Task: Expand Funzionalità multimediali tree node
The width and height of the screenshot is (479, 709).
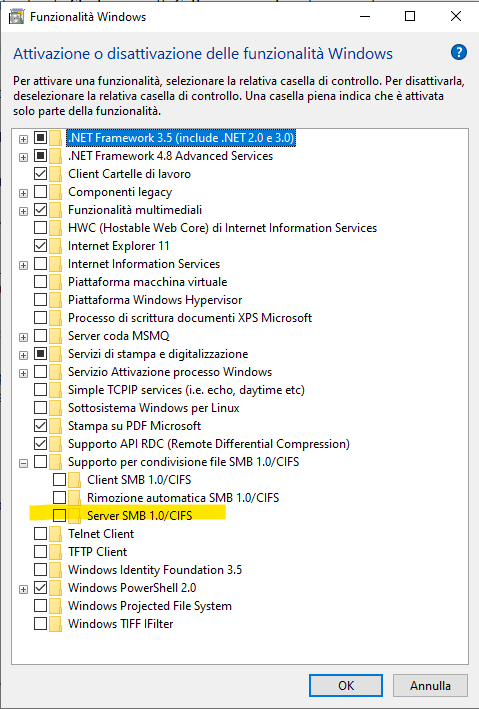Action: tap(23, 211)
